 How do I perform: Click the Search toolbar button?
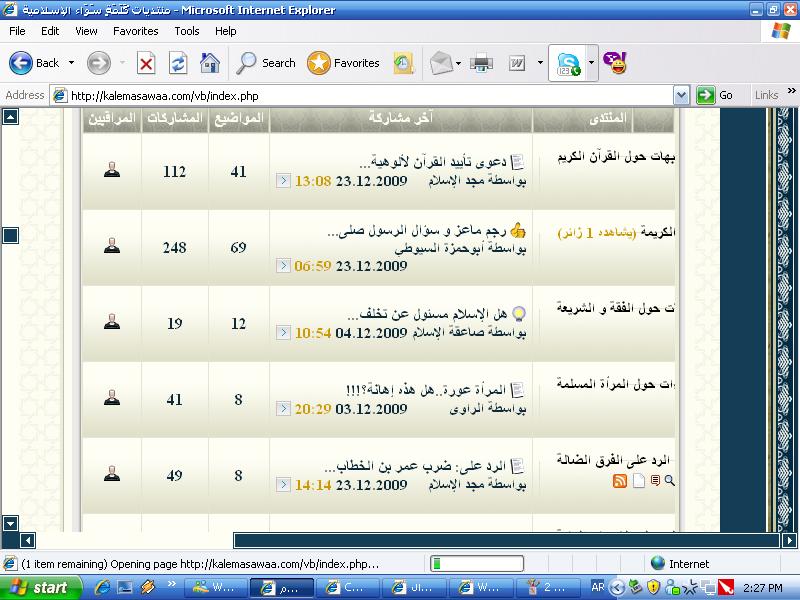[266, 63]
